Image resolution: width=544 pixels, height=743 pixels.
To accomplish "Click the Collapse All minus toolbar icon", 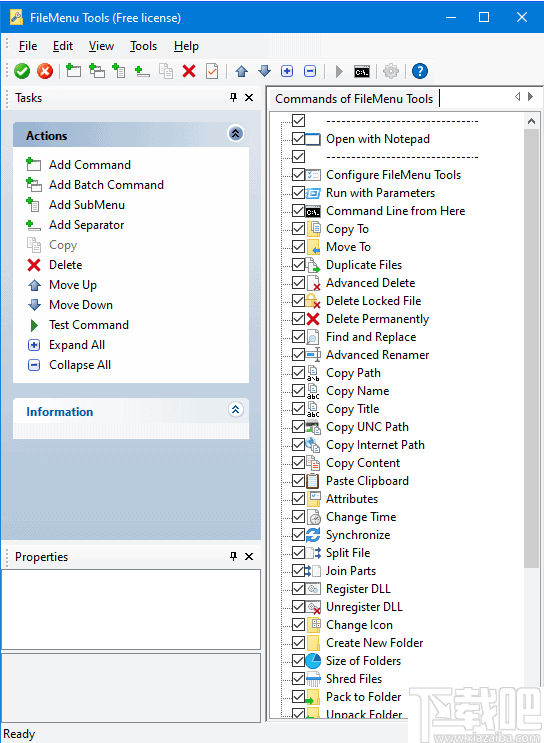I will (310, 71).
